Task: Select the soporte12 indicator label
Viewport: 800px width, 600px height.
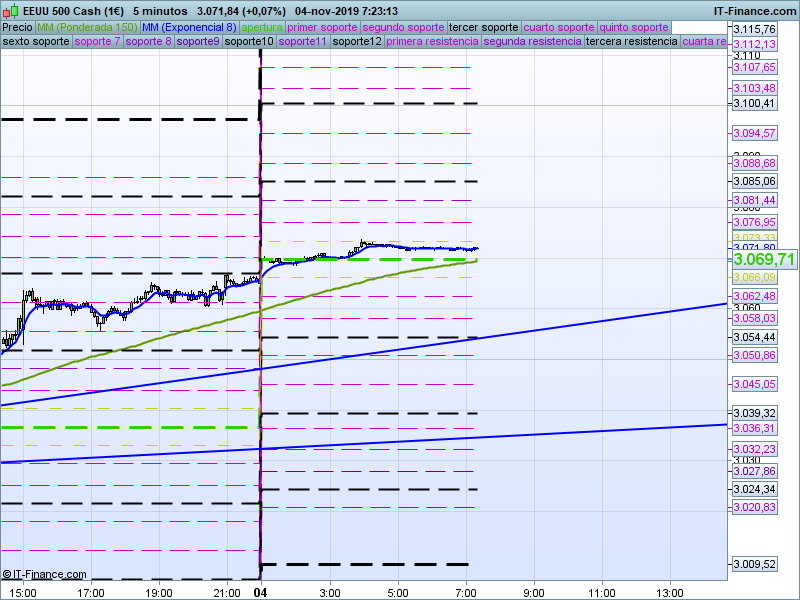Action: [357, 42]
